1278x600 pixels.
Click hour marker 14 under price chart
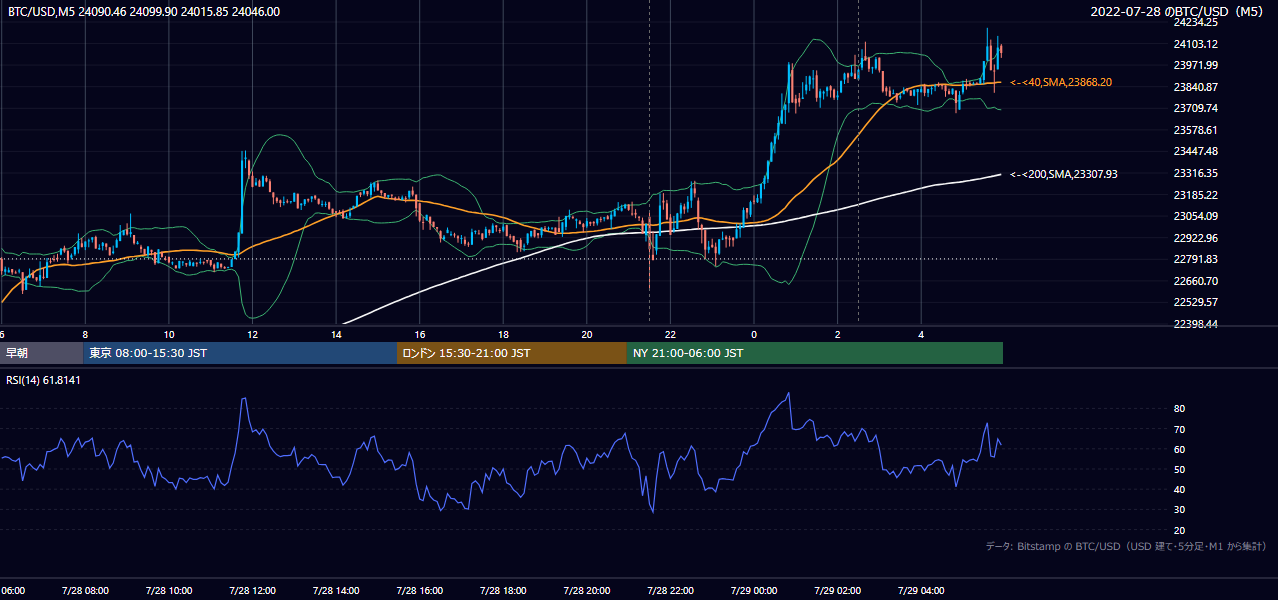click(x=336, y=334)
